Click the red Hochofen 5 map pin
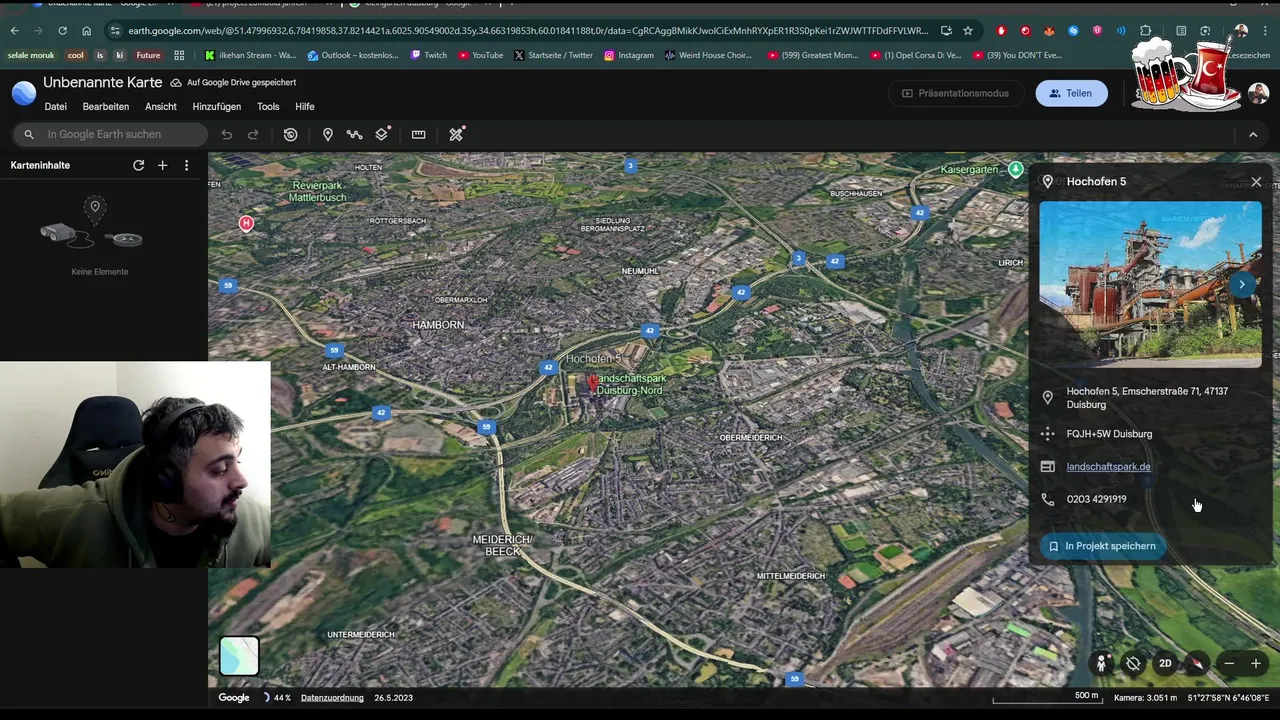Image resolution: width=1280 pixels, height=720 pixels. pyautogui.click(x=592, y=381)
